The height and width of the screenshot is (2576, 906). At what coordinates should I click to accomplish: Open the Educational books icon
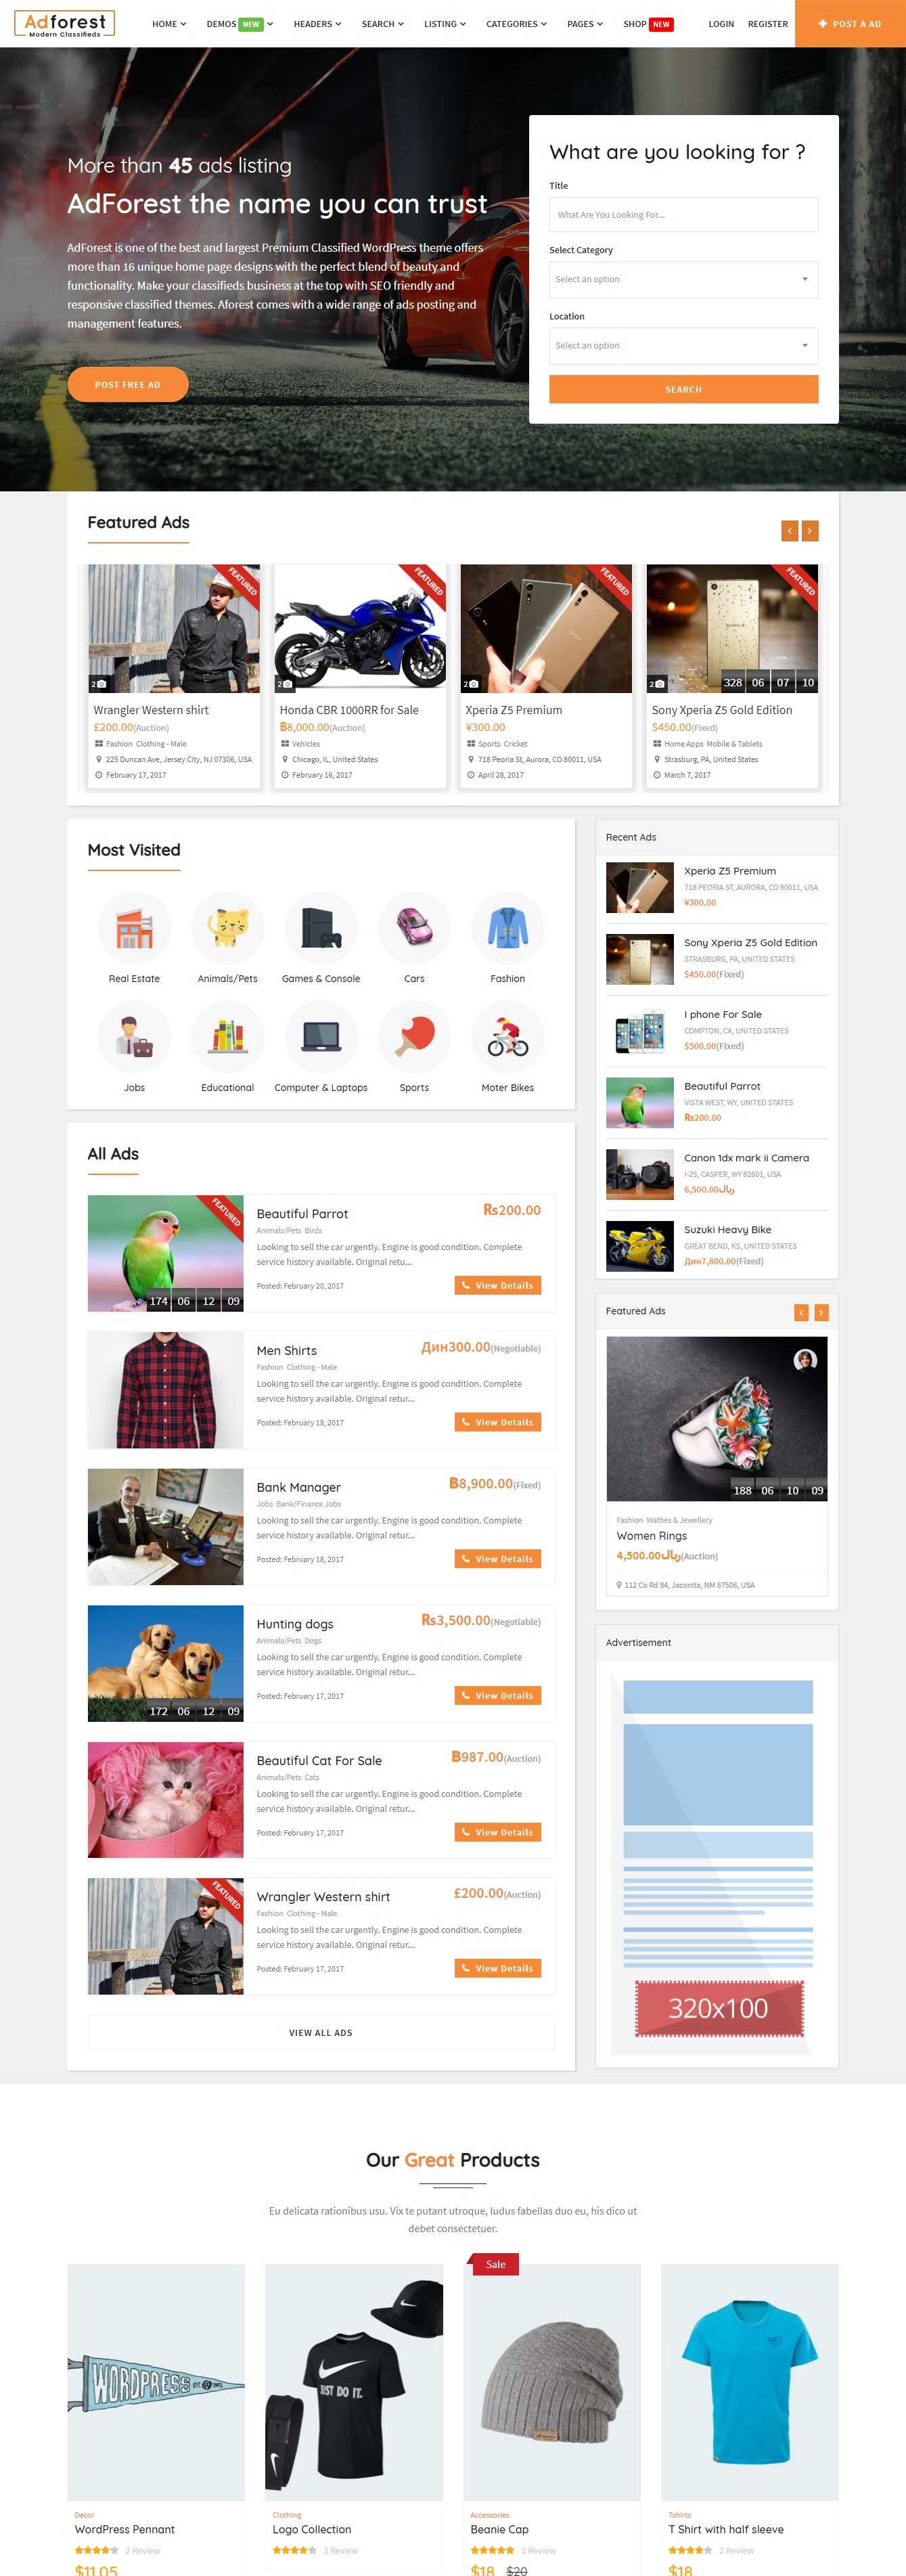(228, 1036)
